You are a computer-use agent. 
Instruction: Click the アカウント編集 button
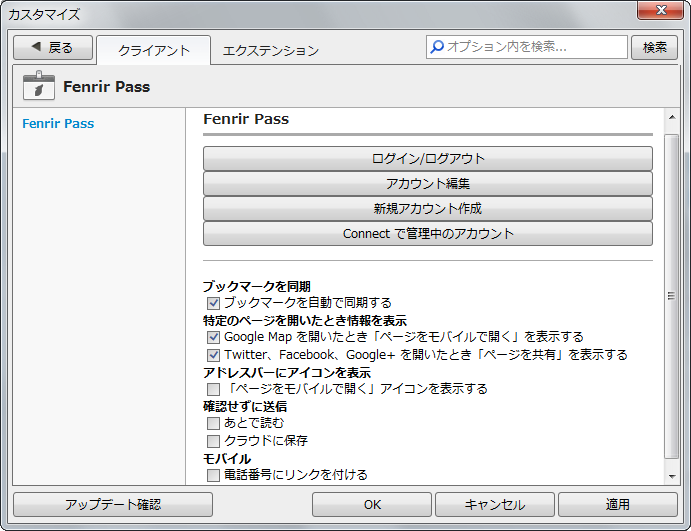(428, 183)
